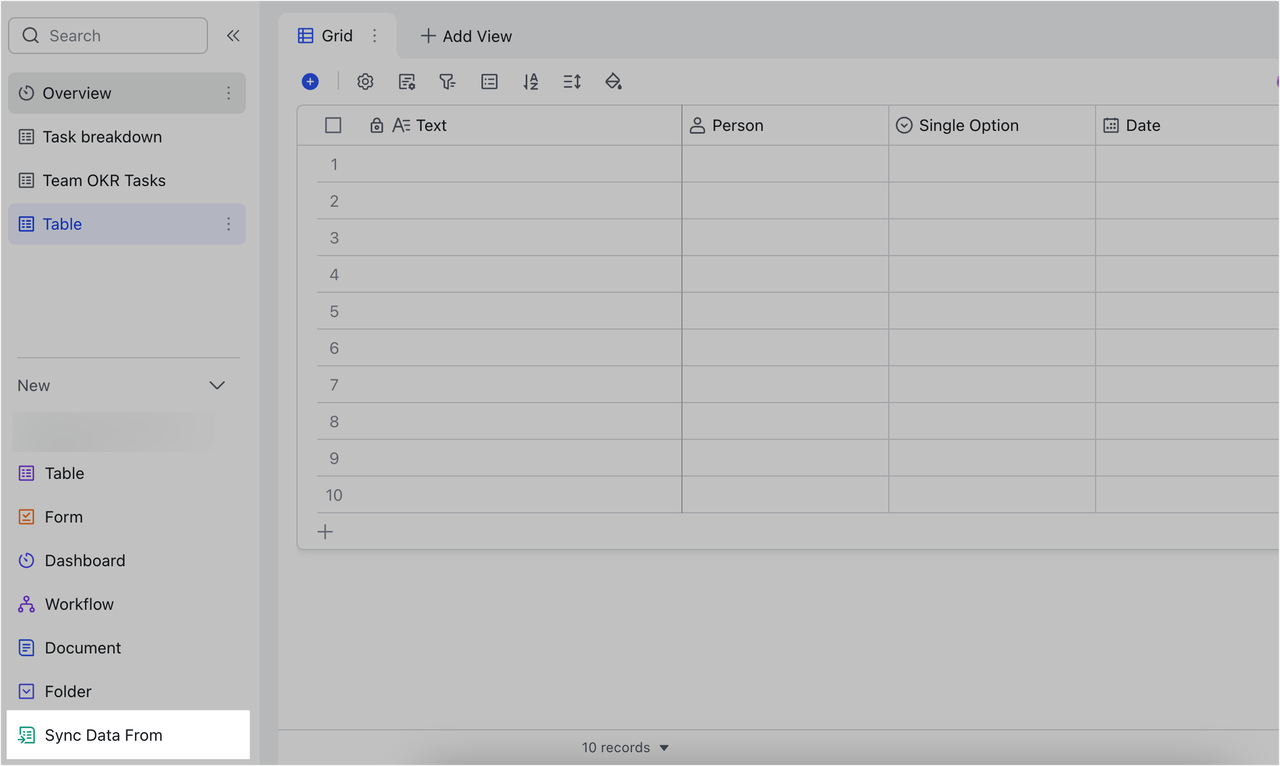The height and width of the screenshot is (766, 1280).
Task: Open the field settings icon in the toolbar
Action: pos(407,81)
